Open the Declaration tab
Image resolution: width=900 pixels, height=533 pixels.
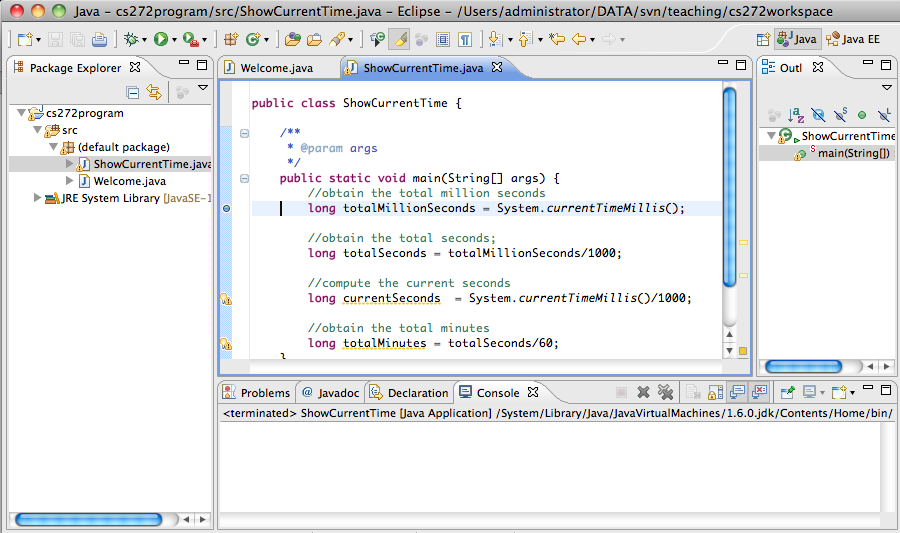click(x=409, y=393)
